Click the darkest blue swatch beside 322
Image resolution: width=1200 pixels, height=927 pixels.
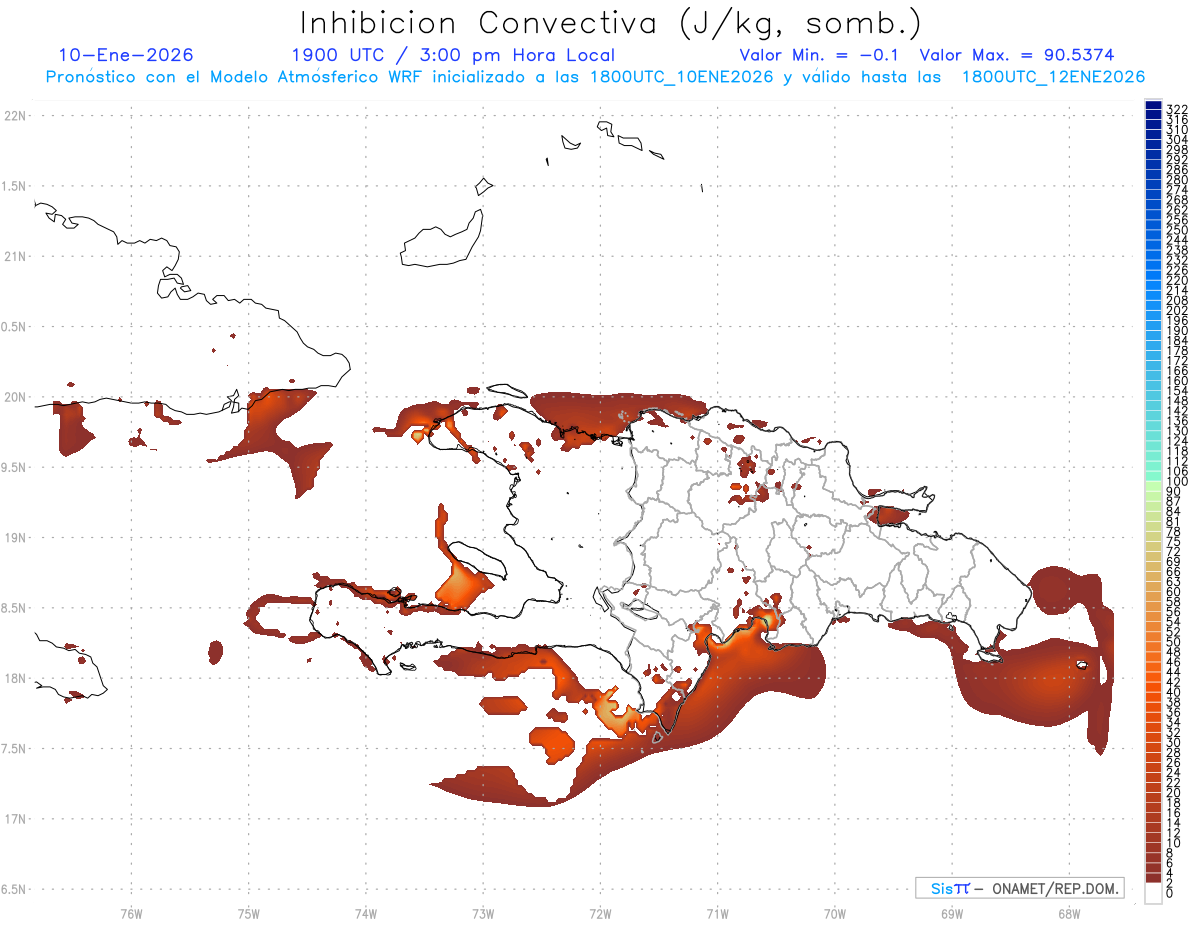1153,106
